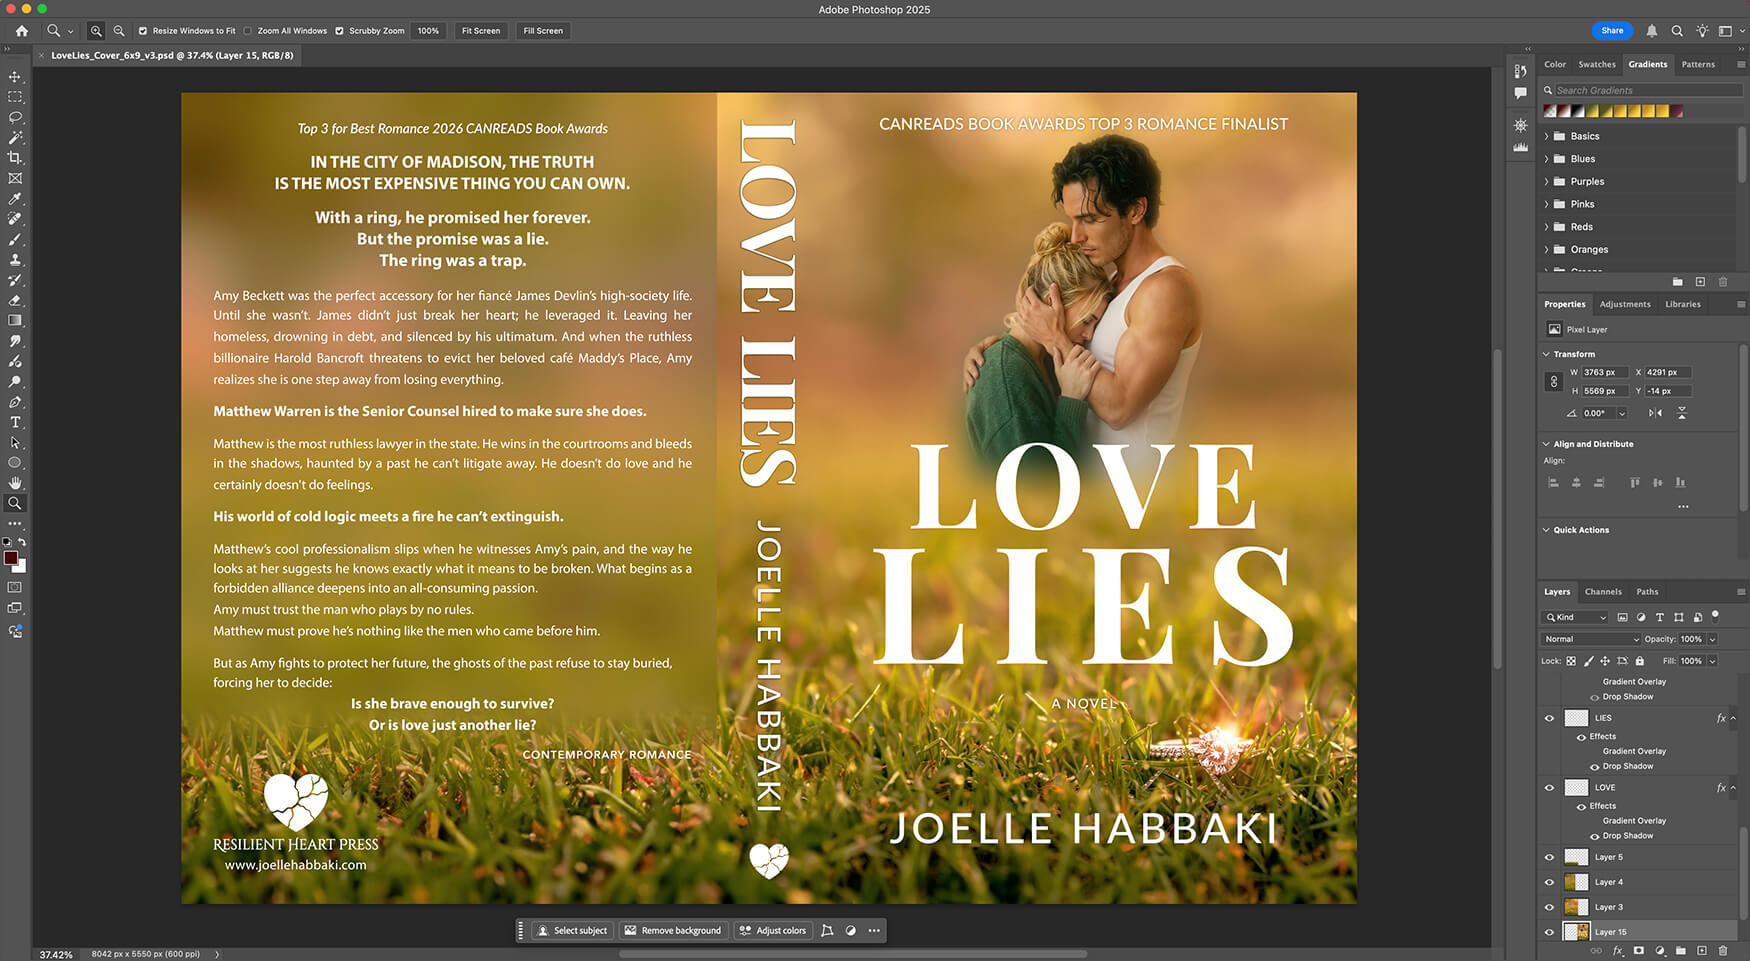This screenshot has height=961, width=1750.
Task: Create a new layer in Layers panel
Action: click(1702, 951)
